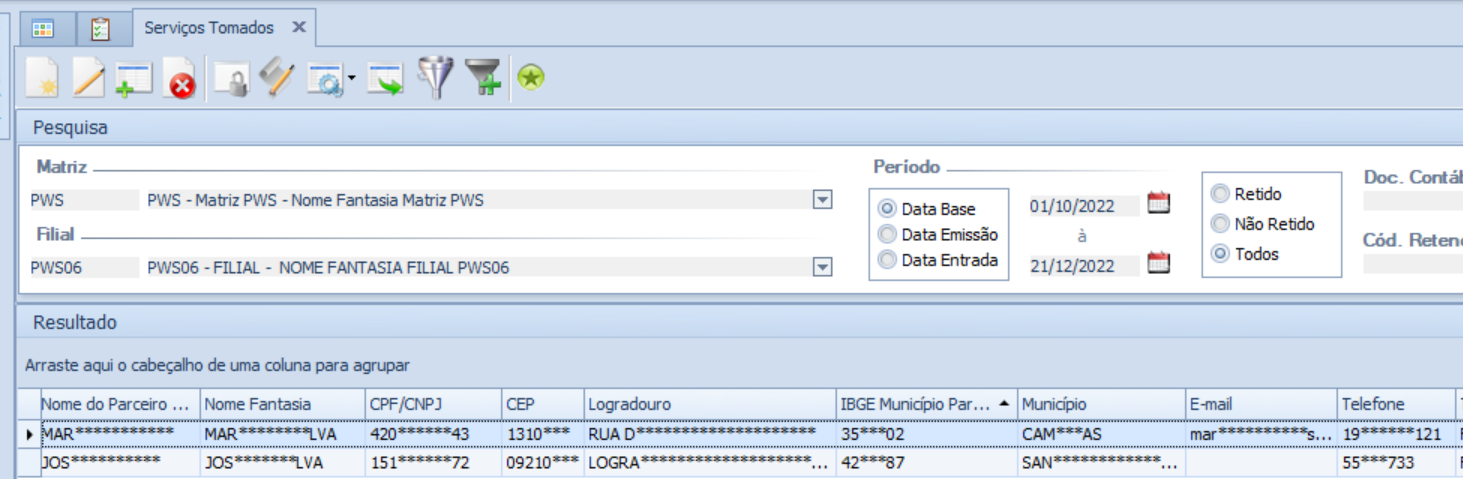The width and height of the screenshot is (1463, 479).
Task: Open calendar for start date 01/10/2022
Action: click(x=1158, y=203)
